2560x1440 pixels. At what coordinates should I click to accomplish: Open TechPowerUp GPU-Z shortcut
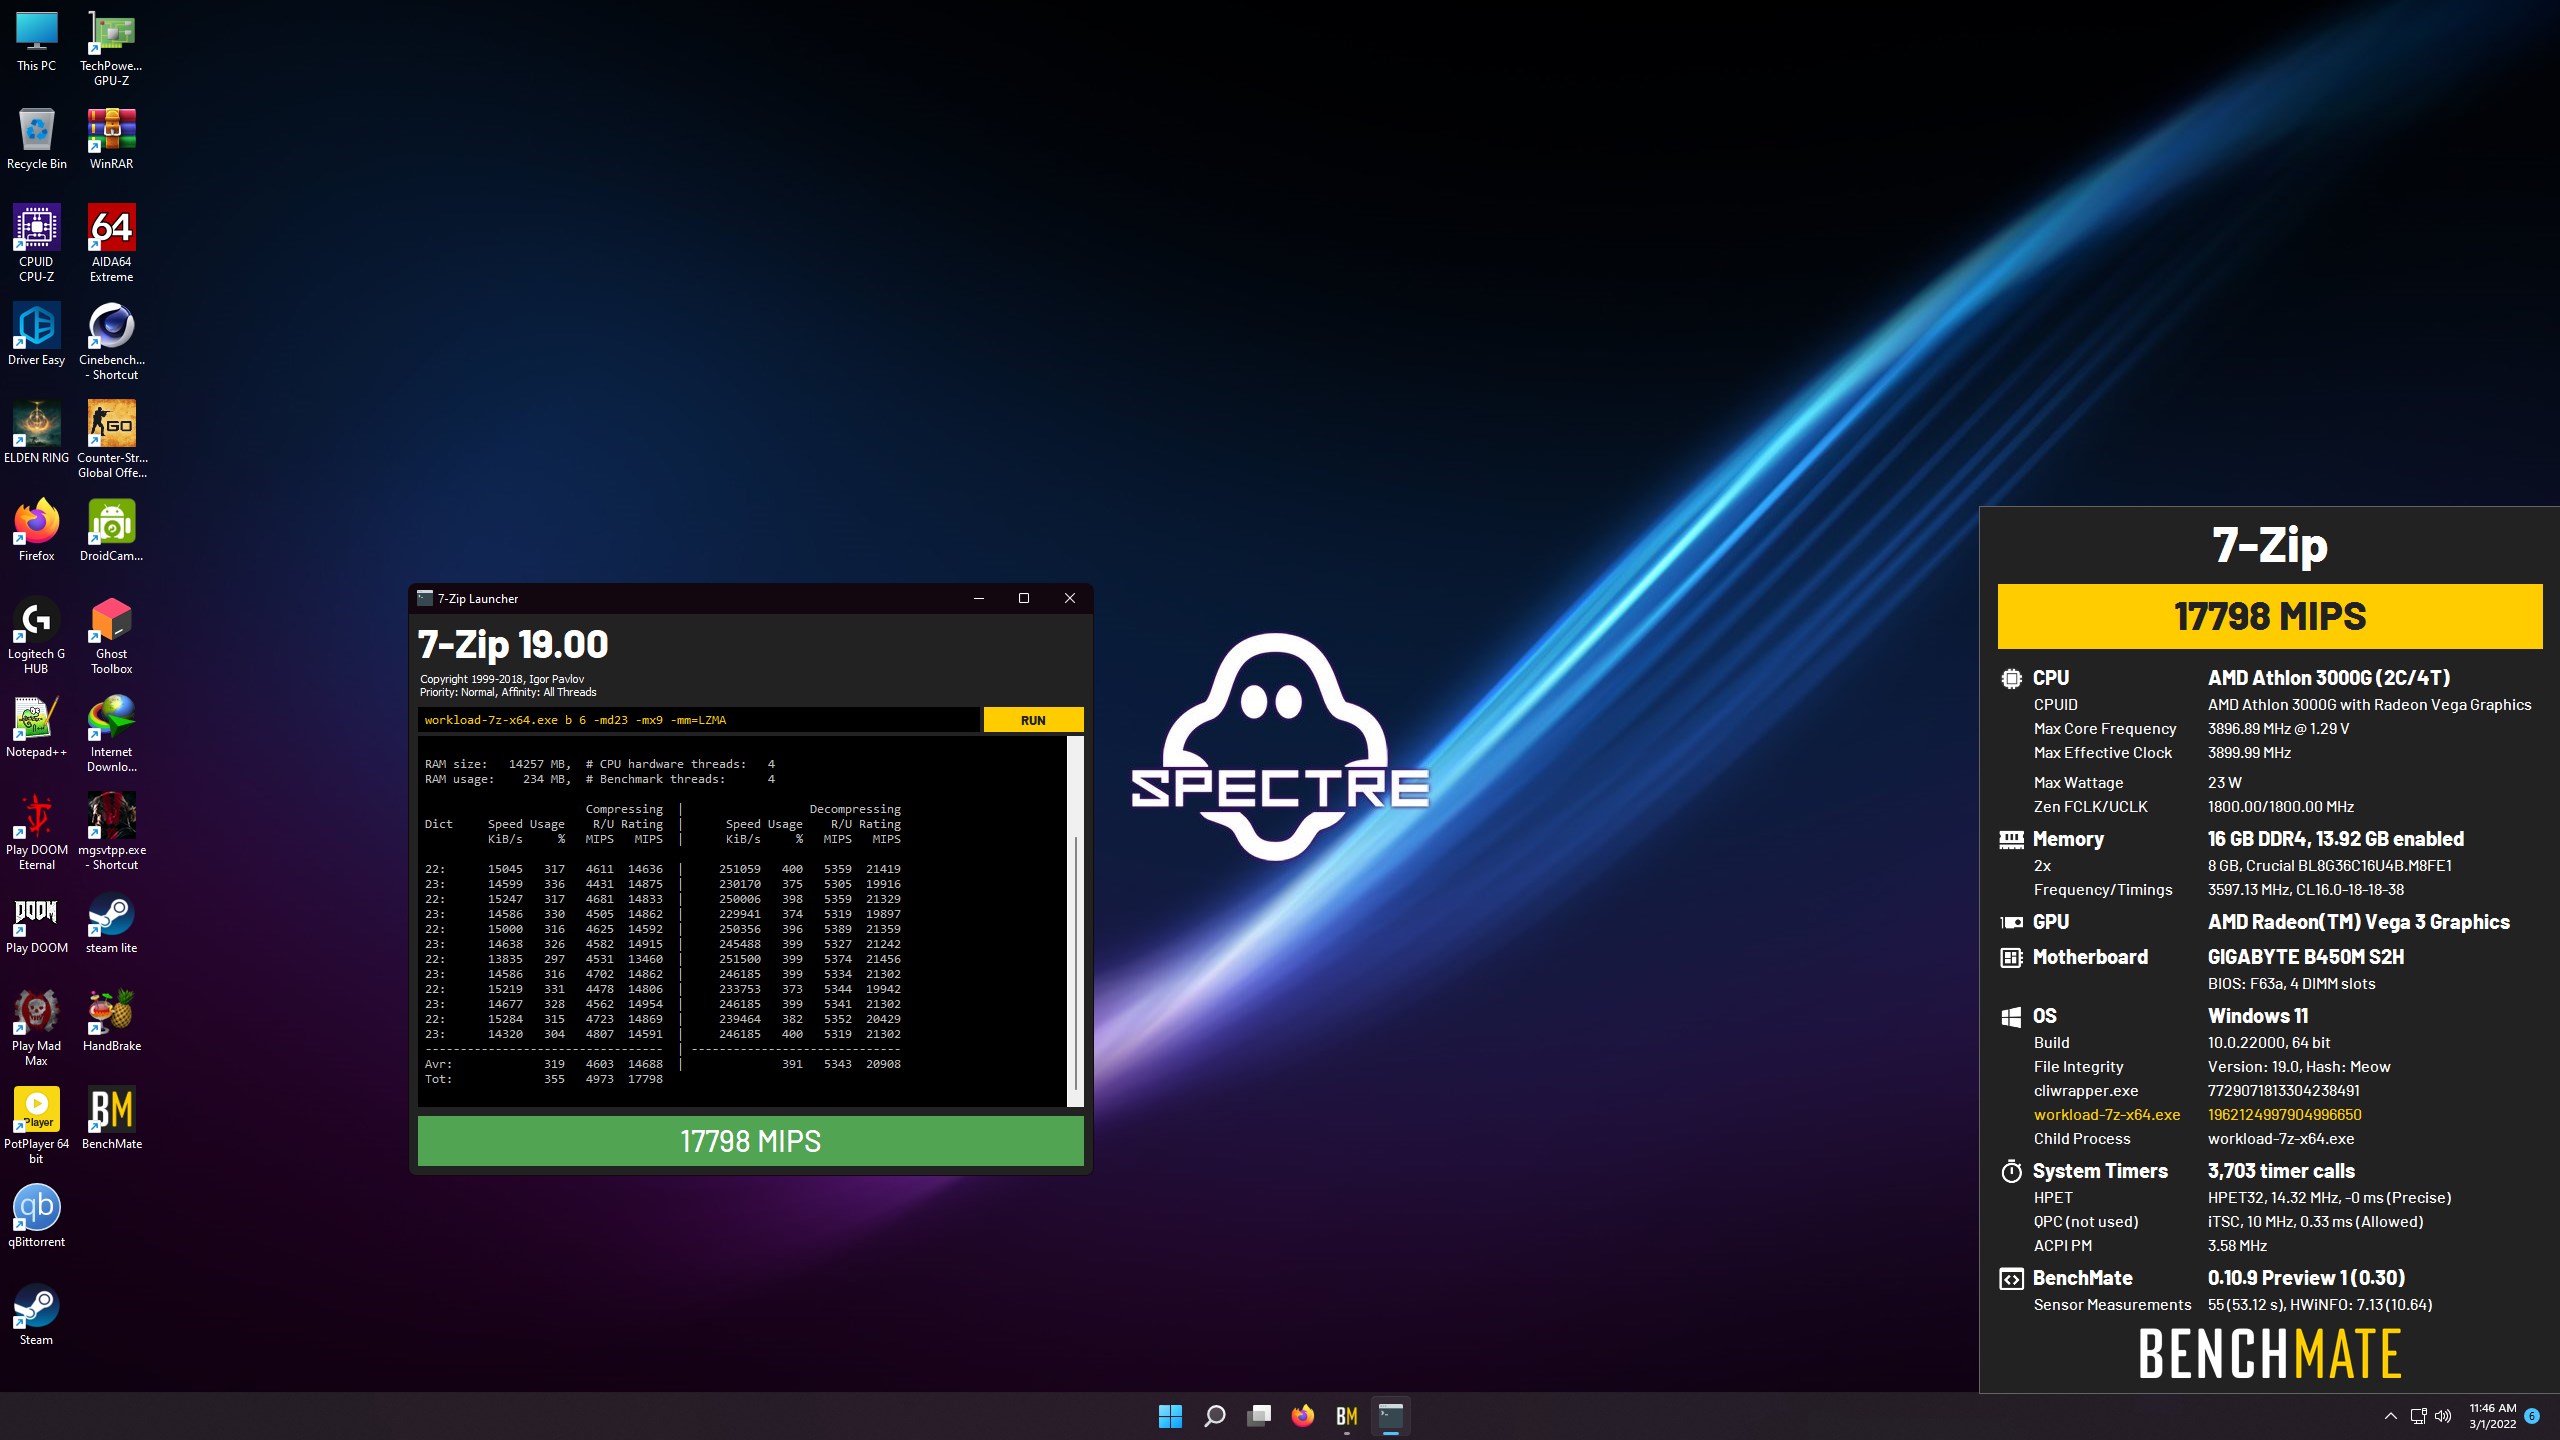(111, 48)
